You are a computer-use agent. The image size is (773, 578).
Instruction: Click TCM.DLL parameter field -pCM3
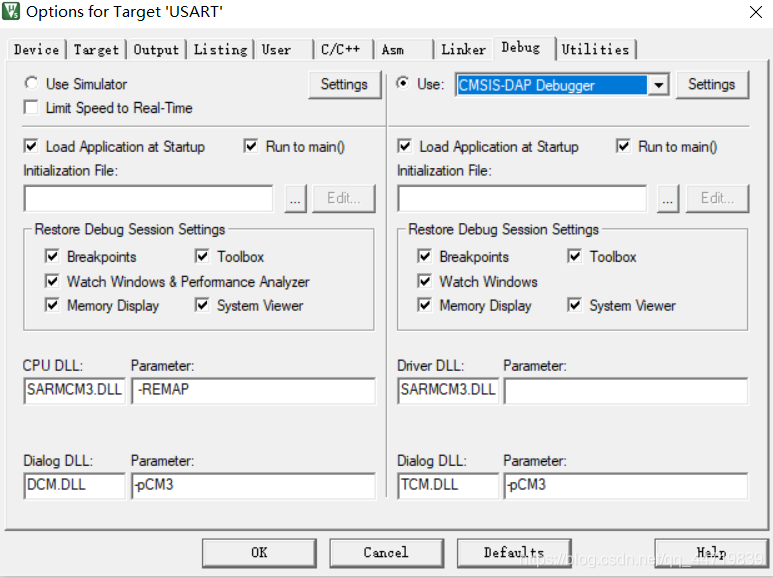(626, 485)
